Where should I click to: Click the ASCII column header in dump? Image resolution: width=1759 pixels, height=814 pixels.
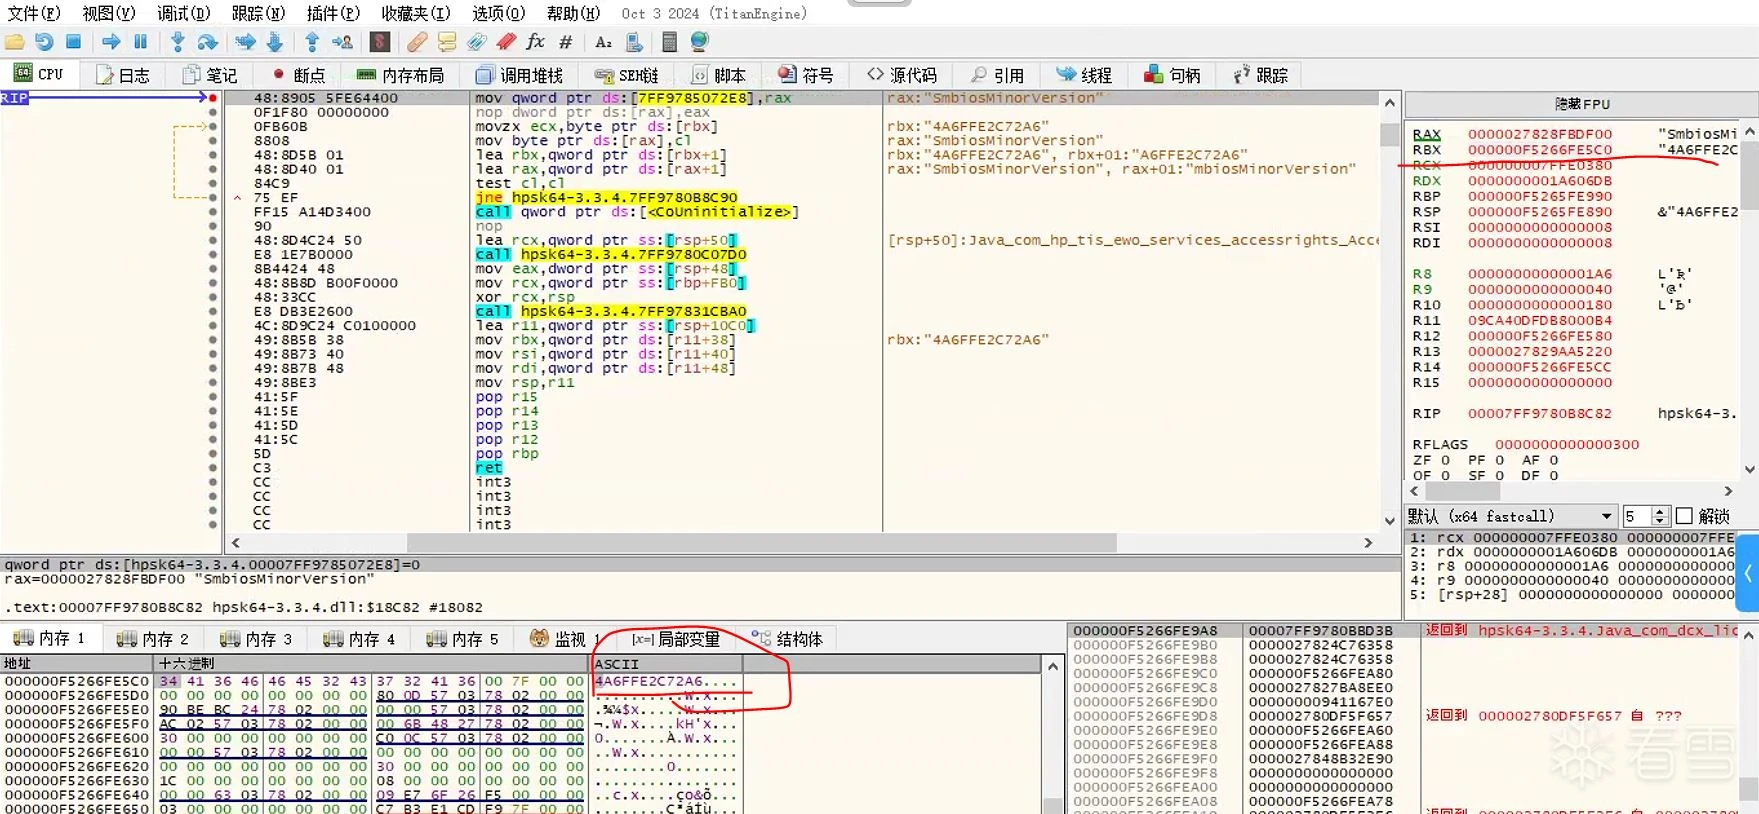[666, 664]
